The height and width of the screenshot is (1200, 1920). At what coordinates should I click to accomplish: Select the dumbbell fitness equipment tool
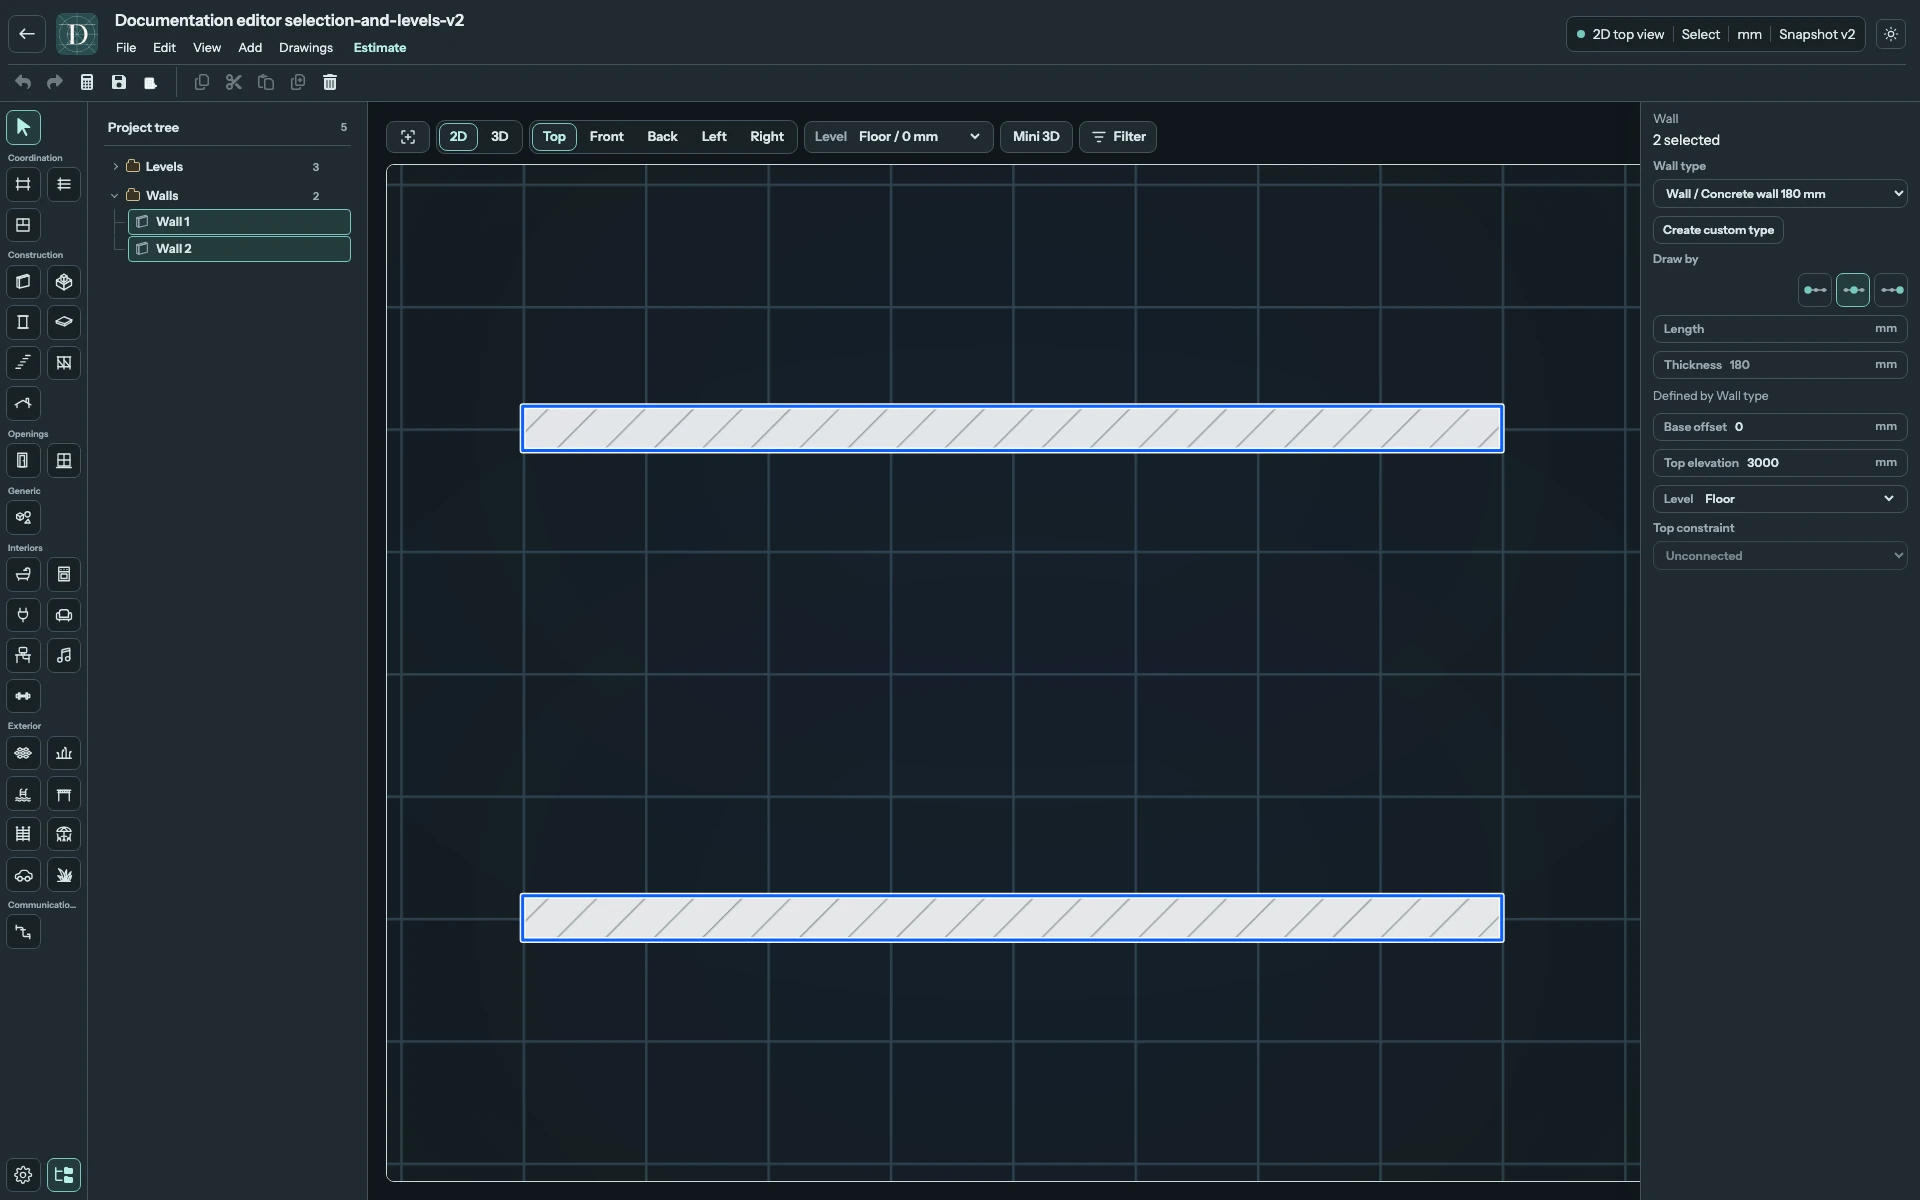click(x=23, y=696)
